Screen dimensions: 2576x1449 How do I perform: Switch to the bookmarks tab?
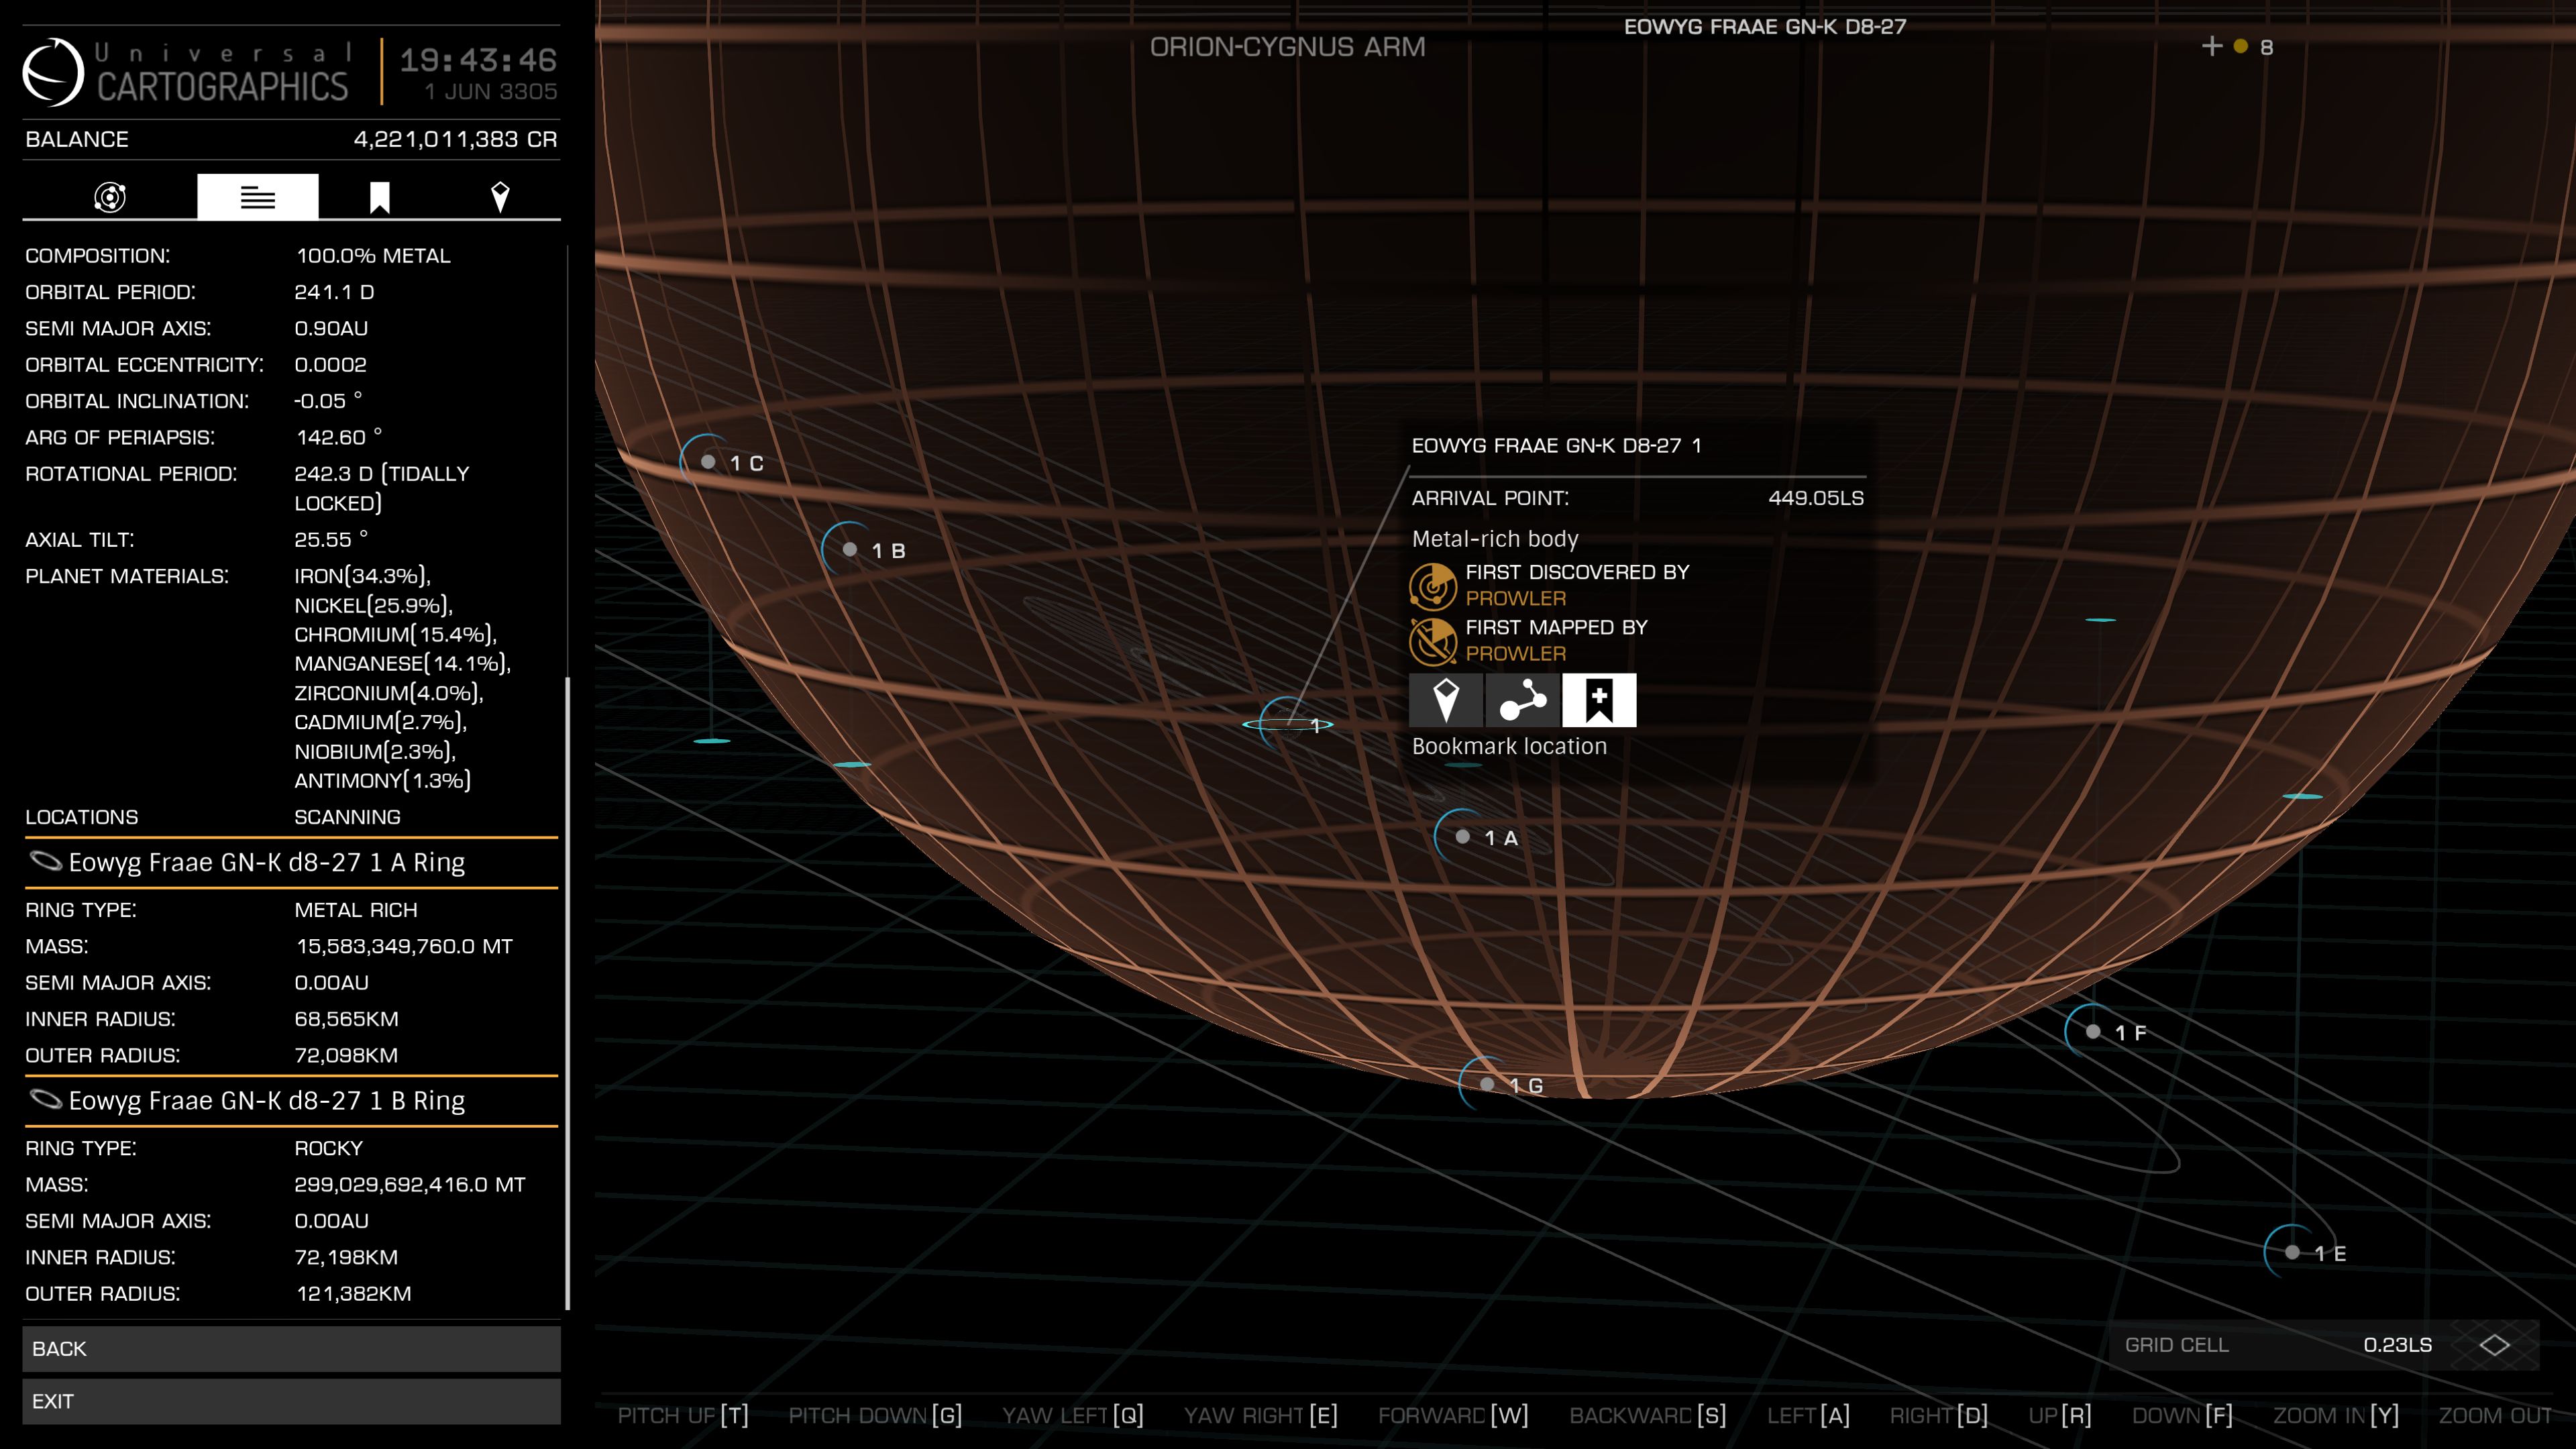click(x=379, y=197)
